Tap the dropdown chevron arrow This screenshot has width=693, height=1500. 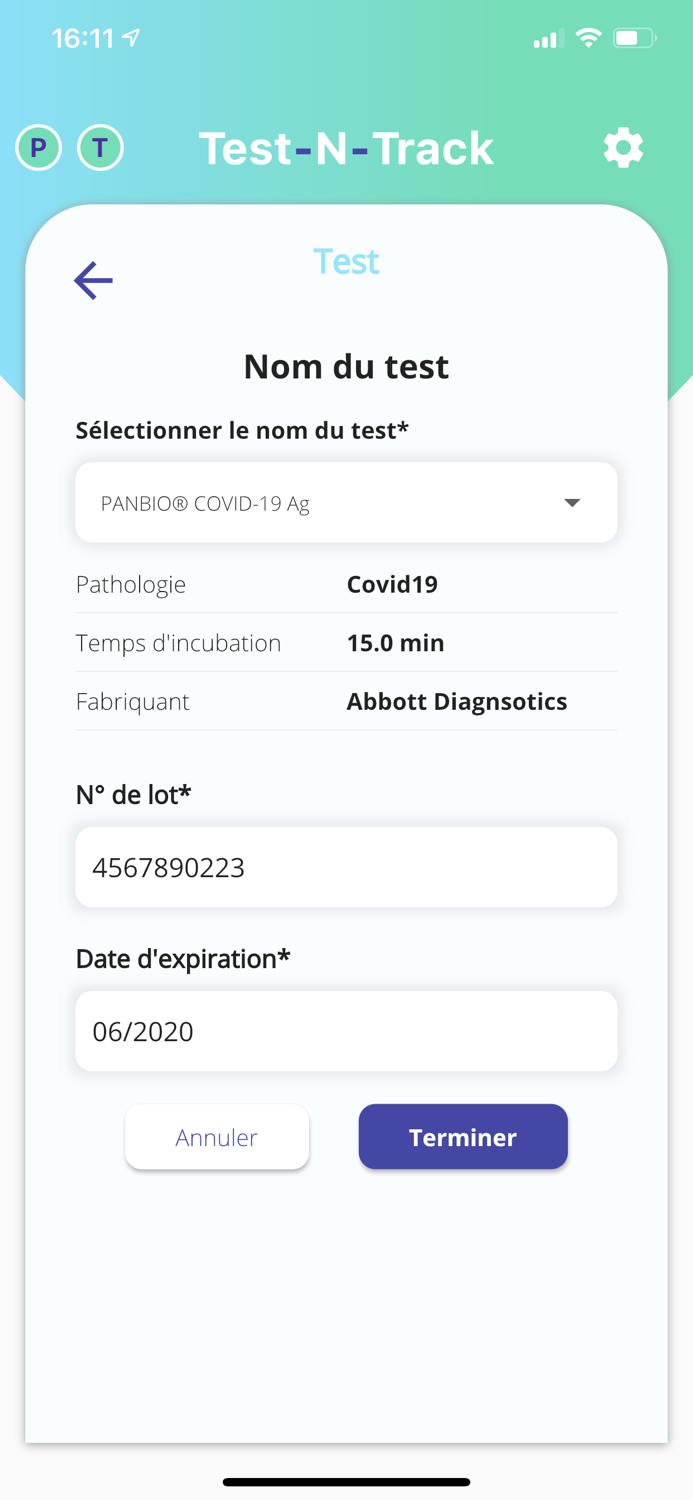pyautogui.click(x=572, y=504)
